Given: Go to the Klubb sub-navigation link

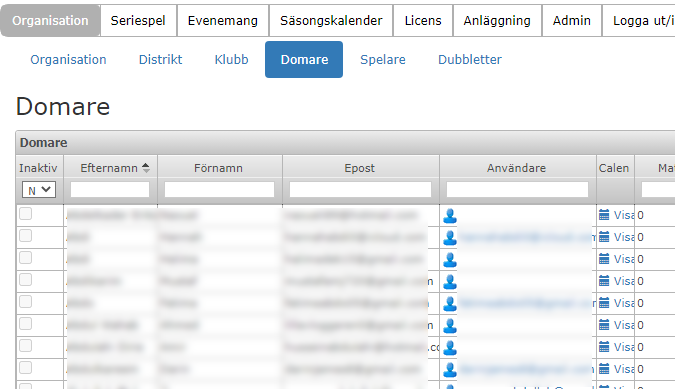Looking at the screenshot, I should coord(232,59).
